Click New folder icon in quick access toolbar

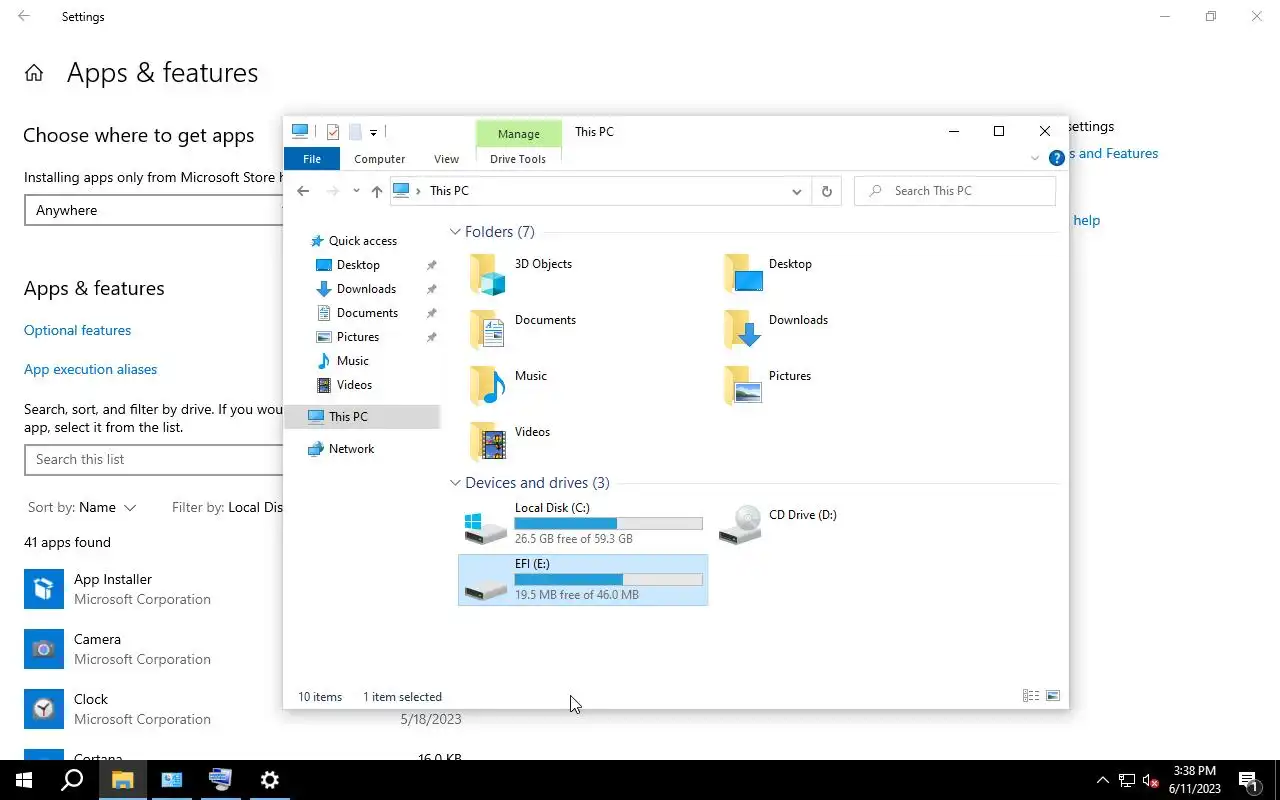pos(355,132)
